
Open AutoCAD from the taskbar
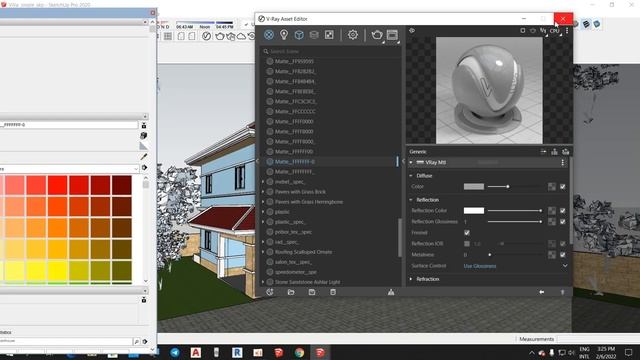pos(196,352)
